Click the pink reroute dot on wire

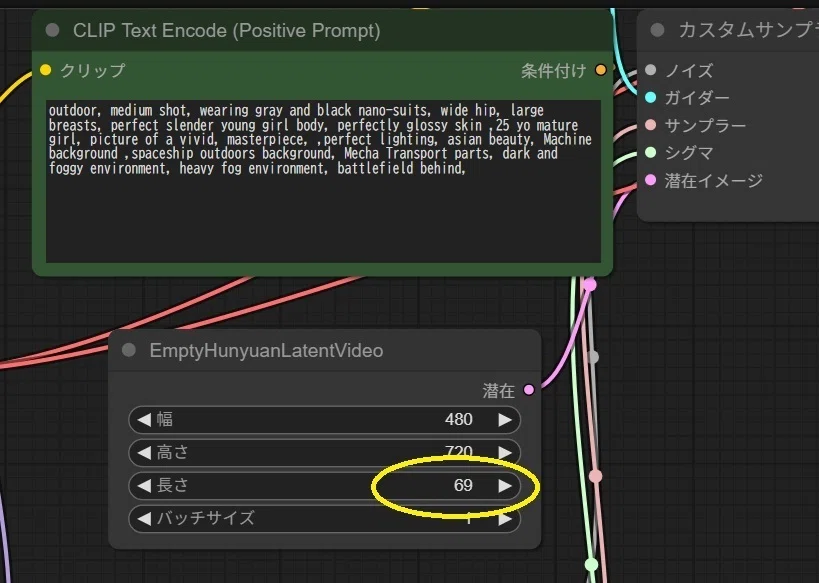click(595, 476)
